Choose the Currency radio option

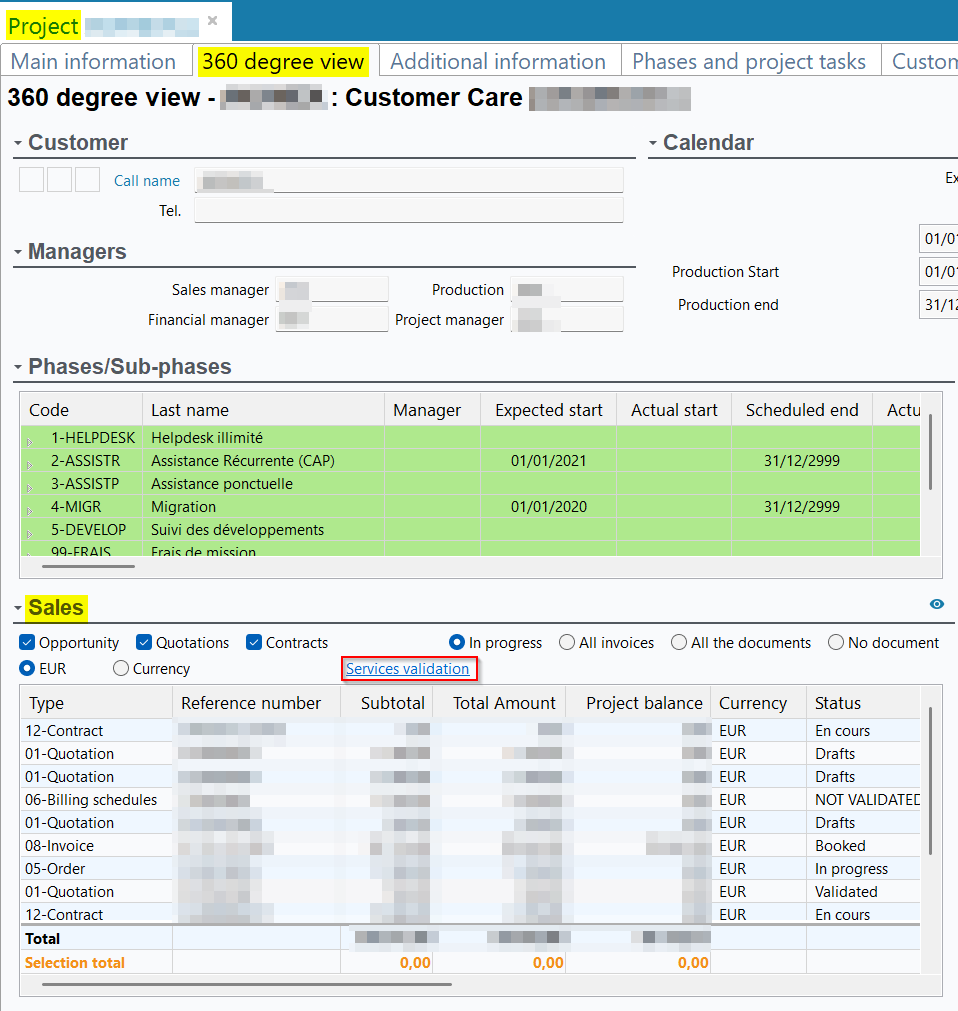121,669
